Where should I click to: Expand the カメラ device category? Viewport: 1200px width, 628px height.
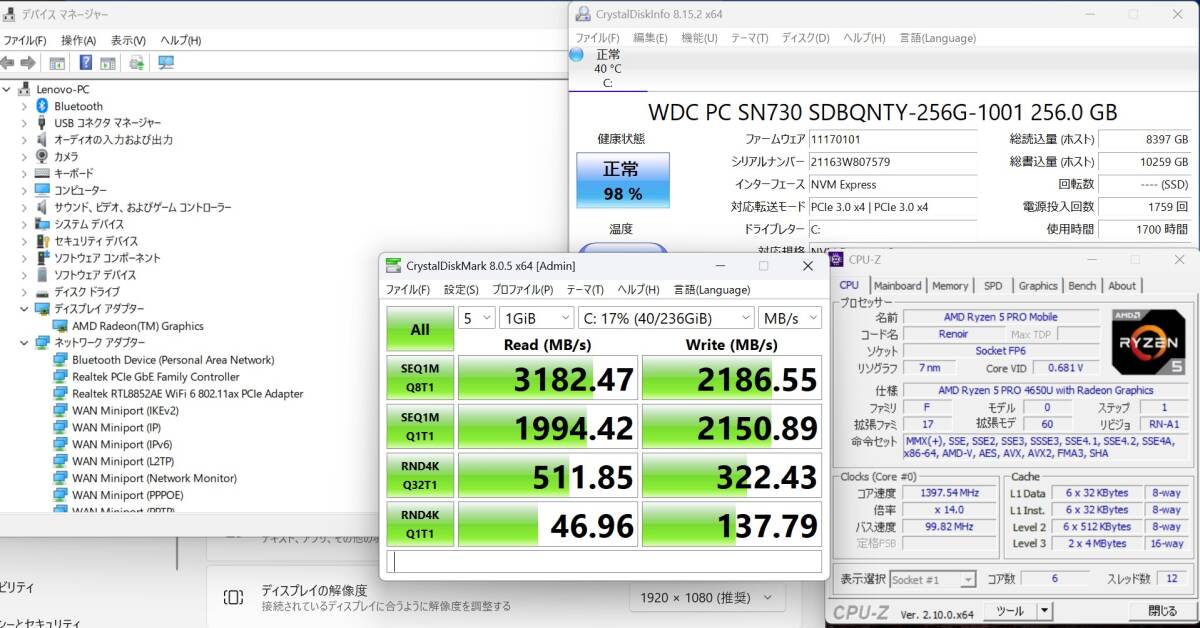(24, 157)
